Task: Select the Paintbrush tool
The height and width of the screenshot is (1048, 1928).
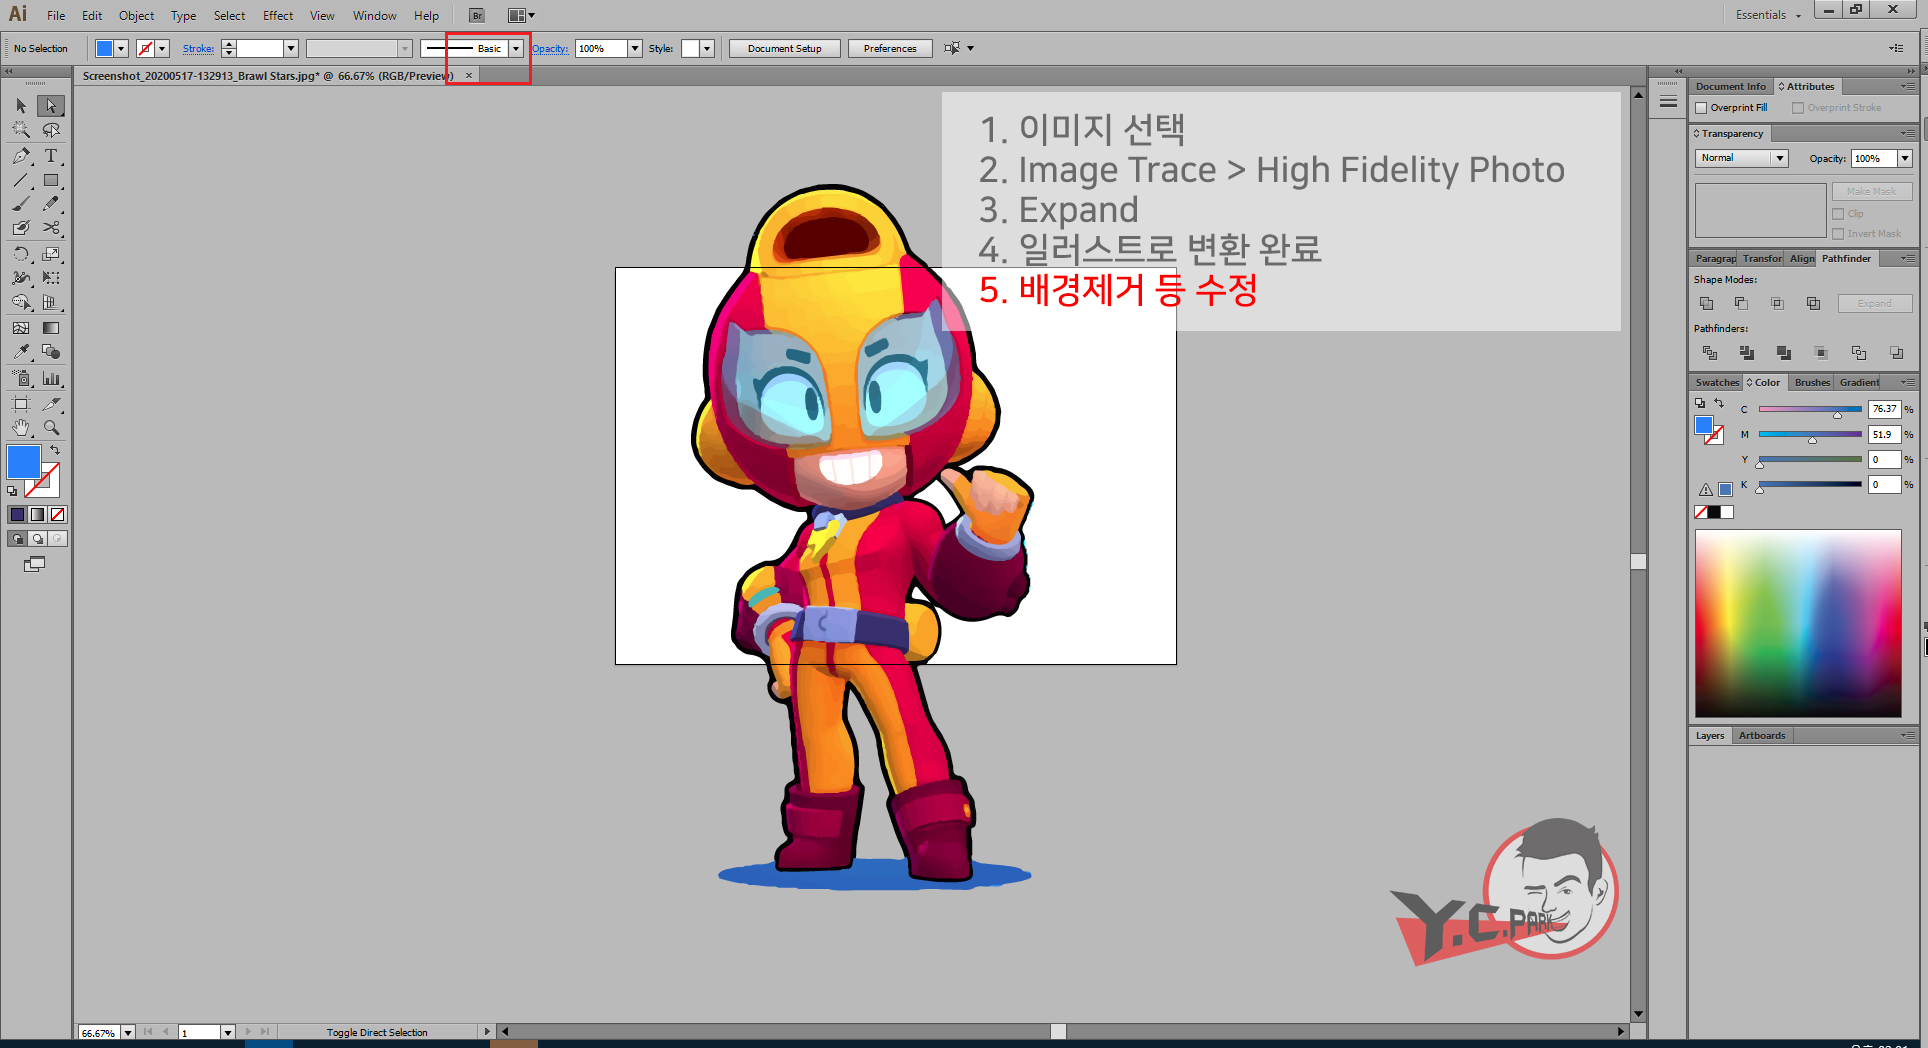Action: click(21, 204)
